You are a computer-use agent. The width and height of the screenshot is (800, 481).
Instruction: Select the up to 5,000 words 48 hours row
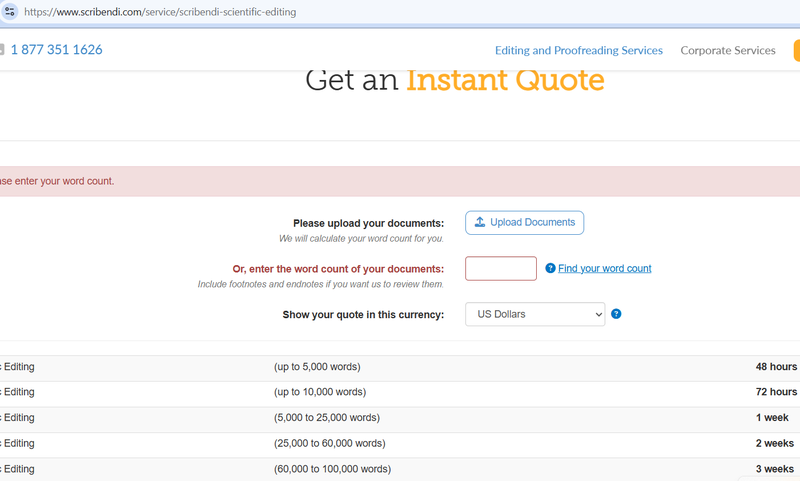click(400, 367)
